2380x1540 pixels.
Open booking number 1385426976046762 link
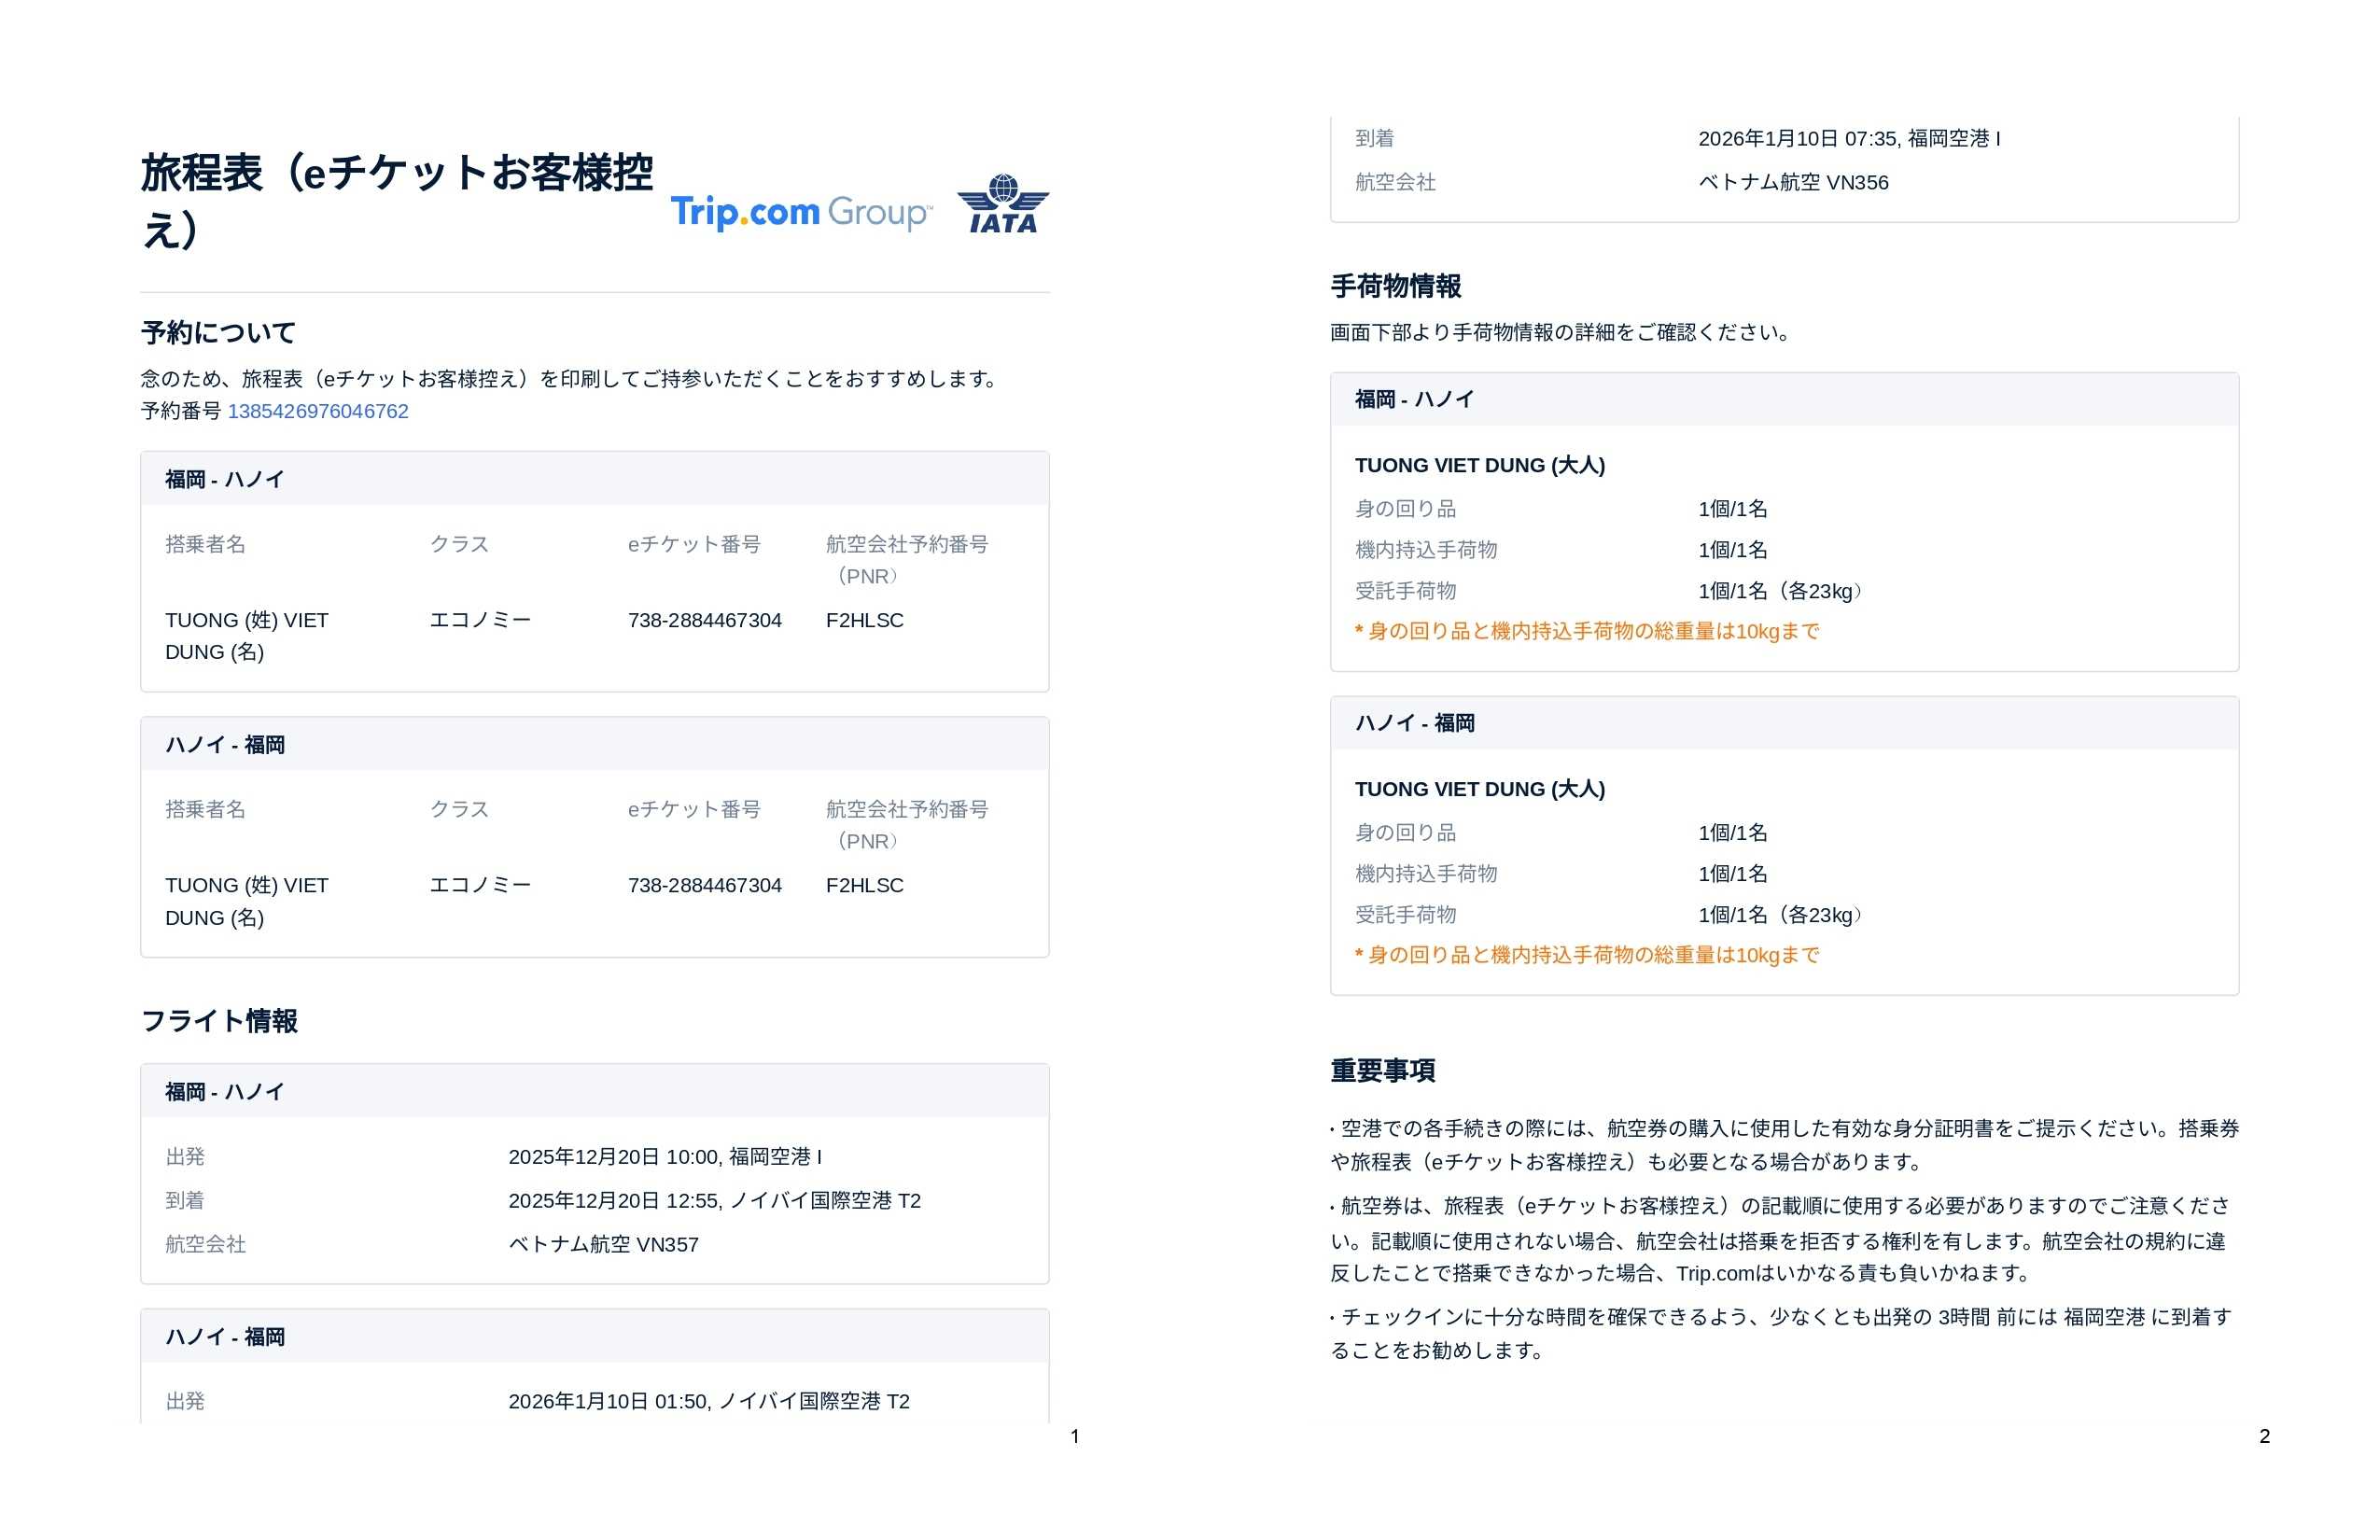coord(318,411)
